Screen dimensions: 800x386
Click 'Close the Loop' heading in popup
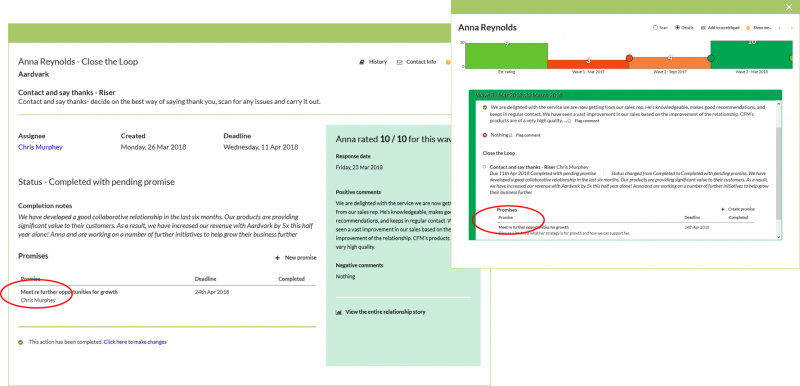(499, 153)
